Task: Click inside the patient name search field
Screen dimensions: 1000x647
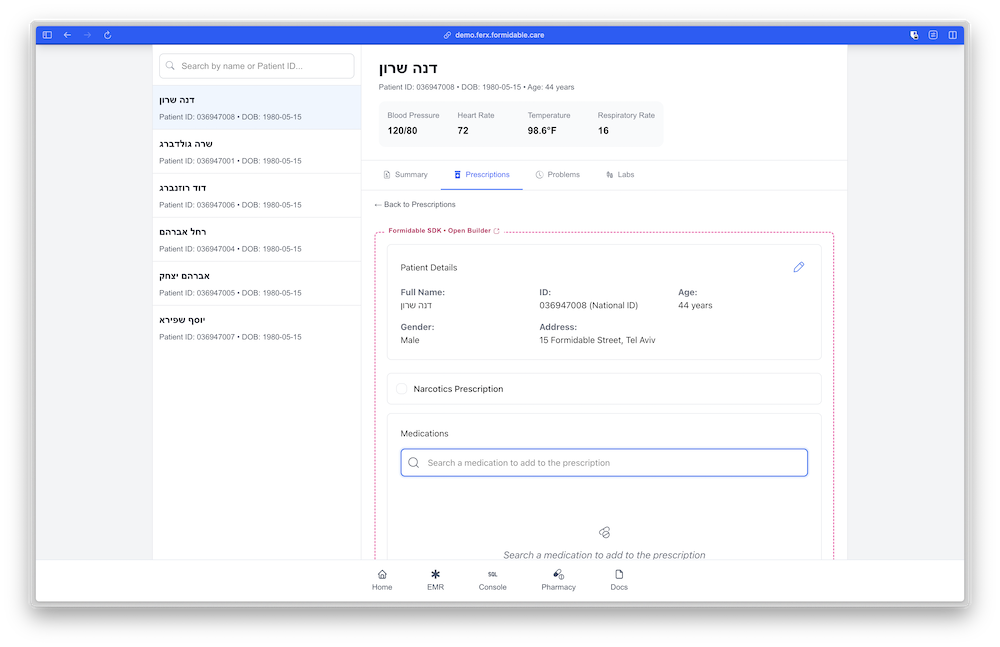Action: click(255, 65)
